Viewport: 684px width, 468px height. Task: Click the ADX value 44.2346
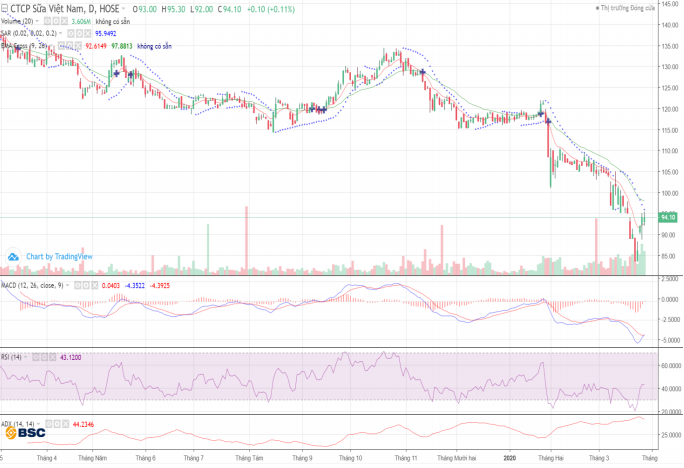83,424
